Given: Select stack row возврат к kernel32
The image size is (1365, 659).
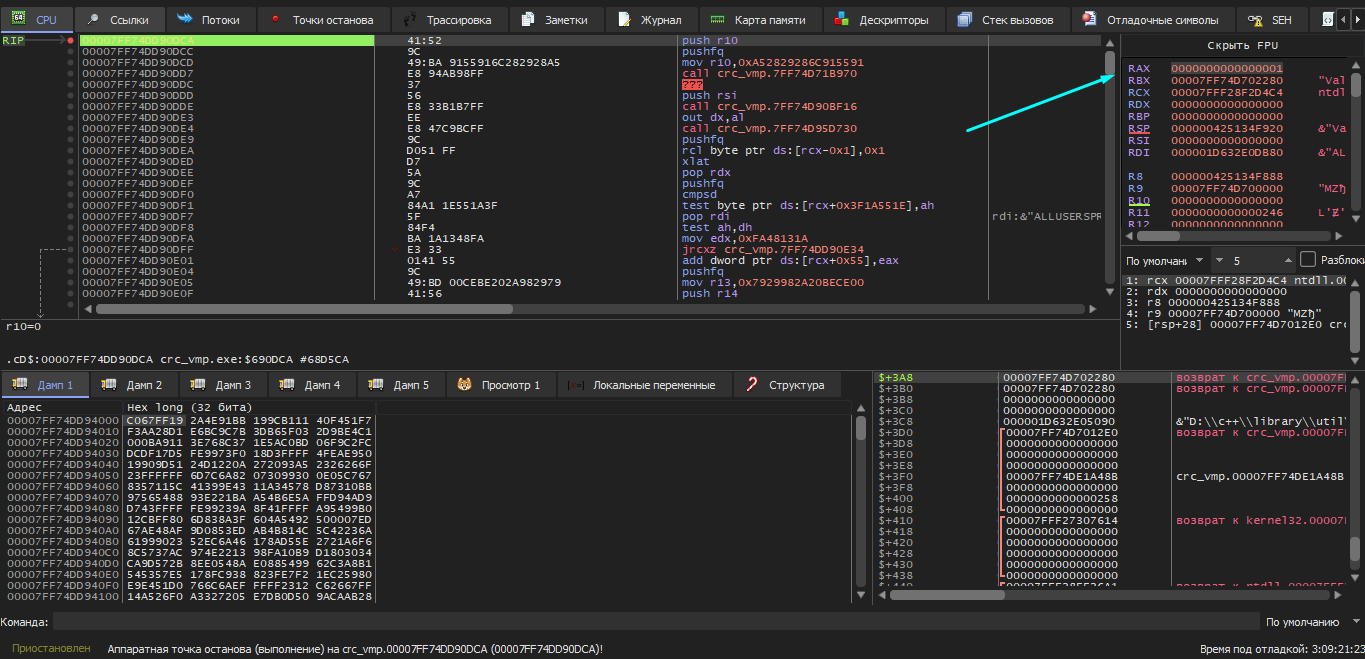Looking at the screenshot, I should [1262, 520].
